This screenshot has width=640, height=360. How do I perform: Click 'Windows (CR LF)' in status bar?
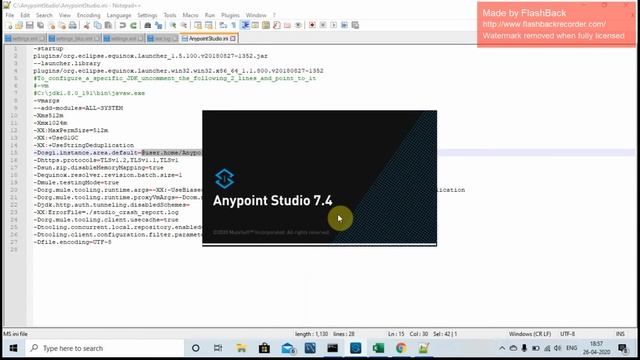click(x=530, y=334)
